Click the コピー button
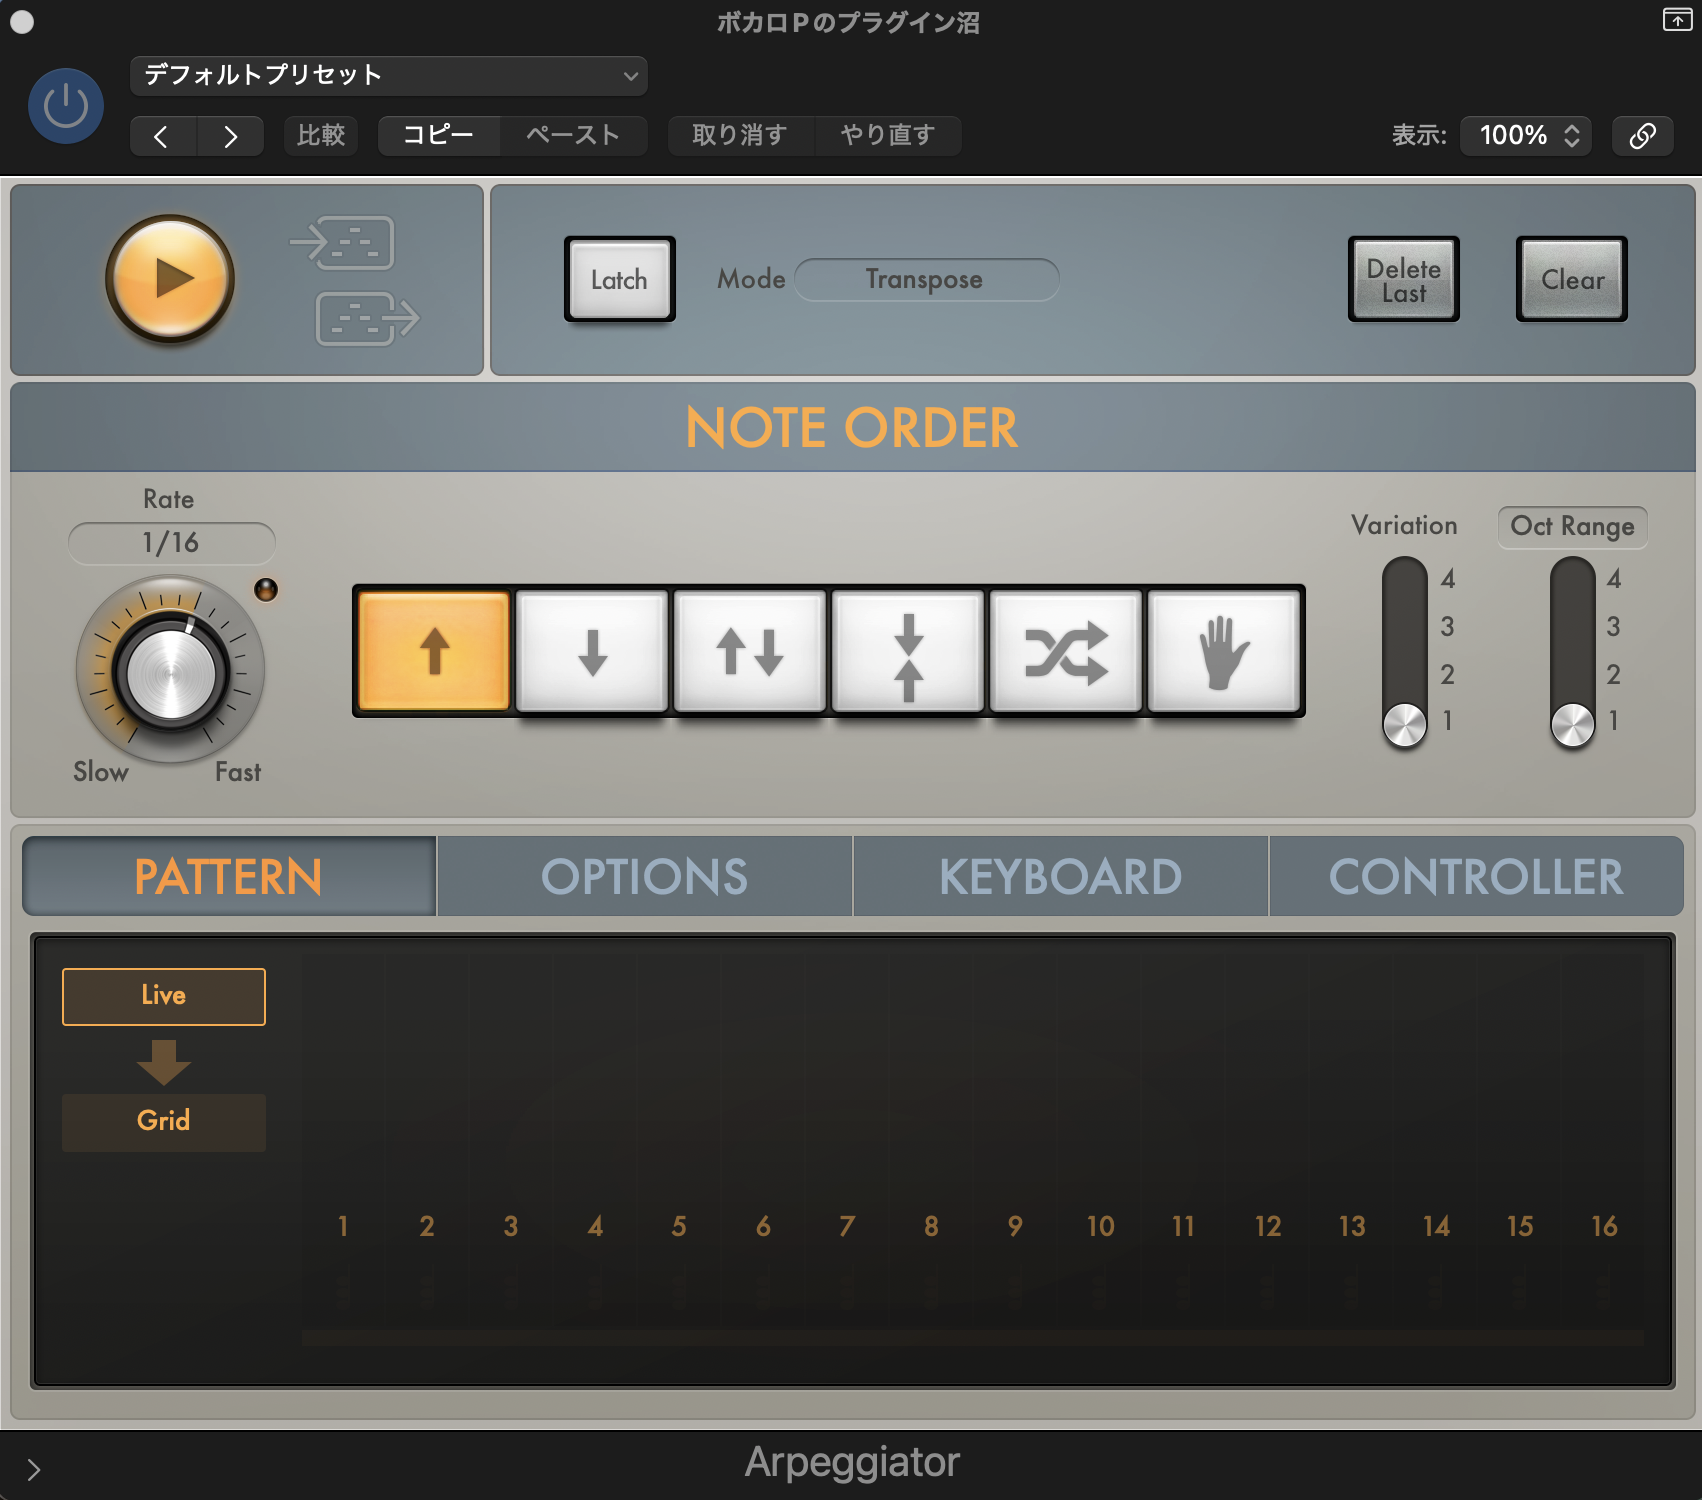 439,135
